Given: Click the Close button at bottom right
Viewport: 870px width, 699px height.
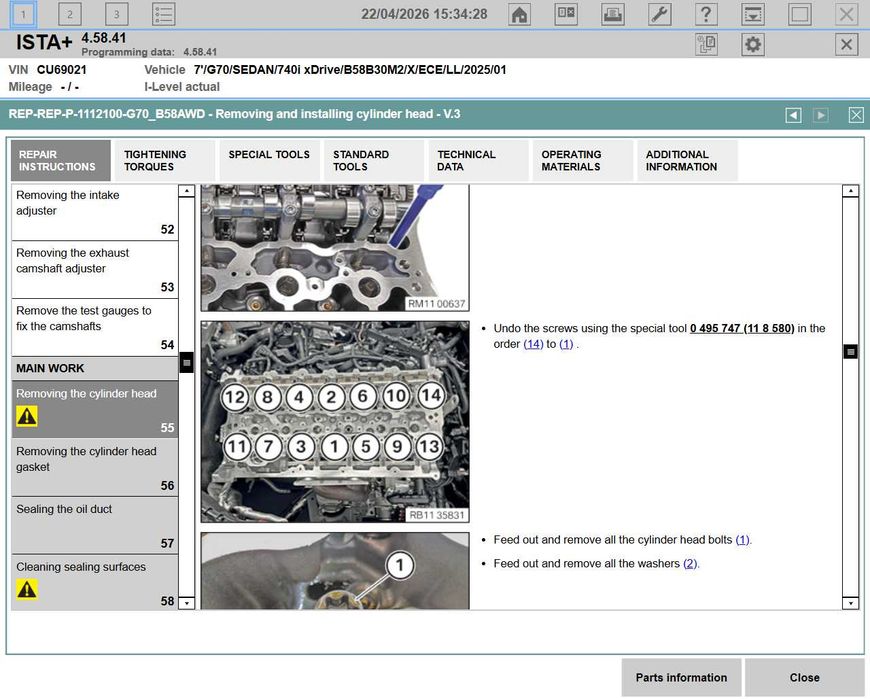Looking at the screenshot, I should 805,677.
